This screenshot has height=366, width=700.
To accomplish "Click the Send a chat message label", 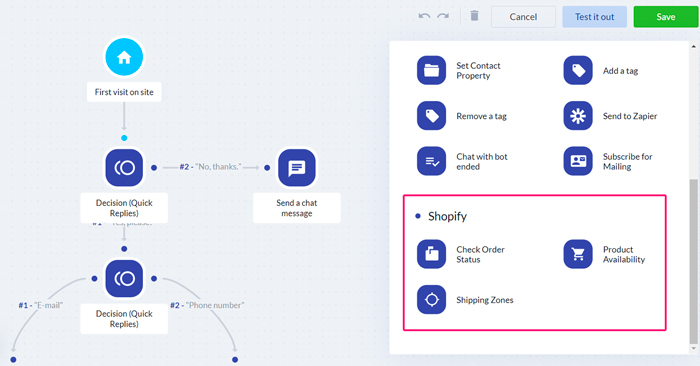I will (297, 208).
